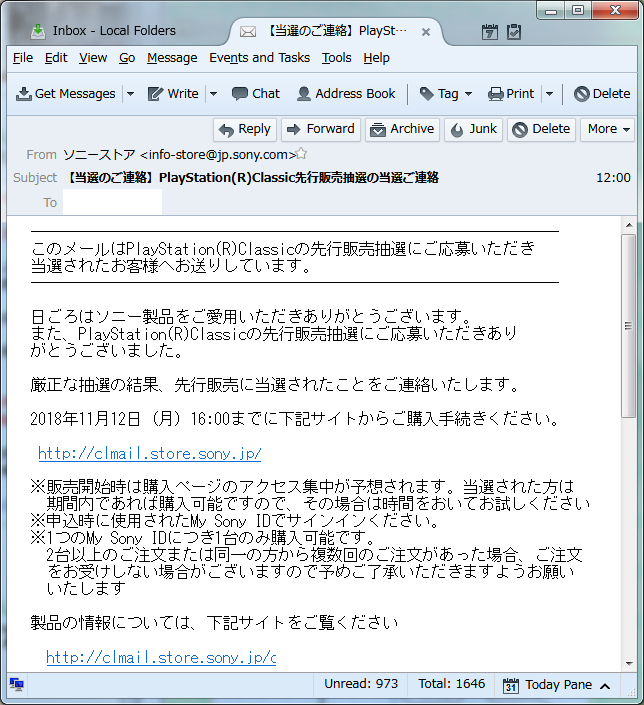This screenshot has width=644, height=705.
Task: Open the Tools menu
Action: point(336,58)
